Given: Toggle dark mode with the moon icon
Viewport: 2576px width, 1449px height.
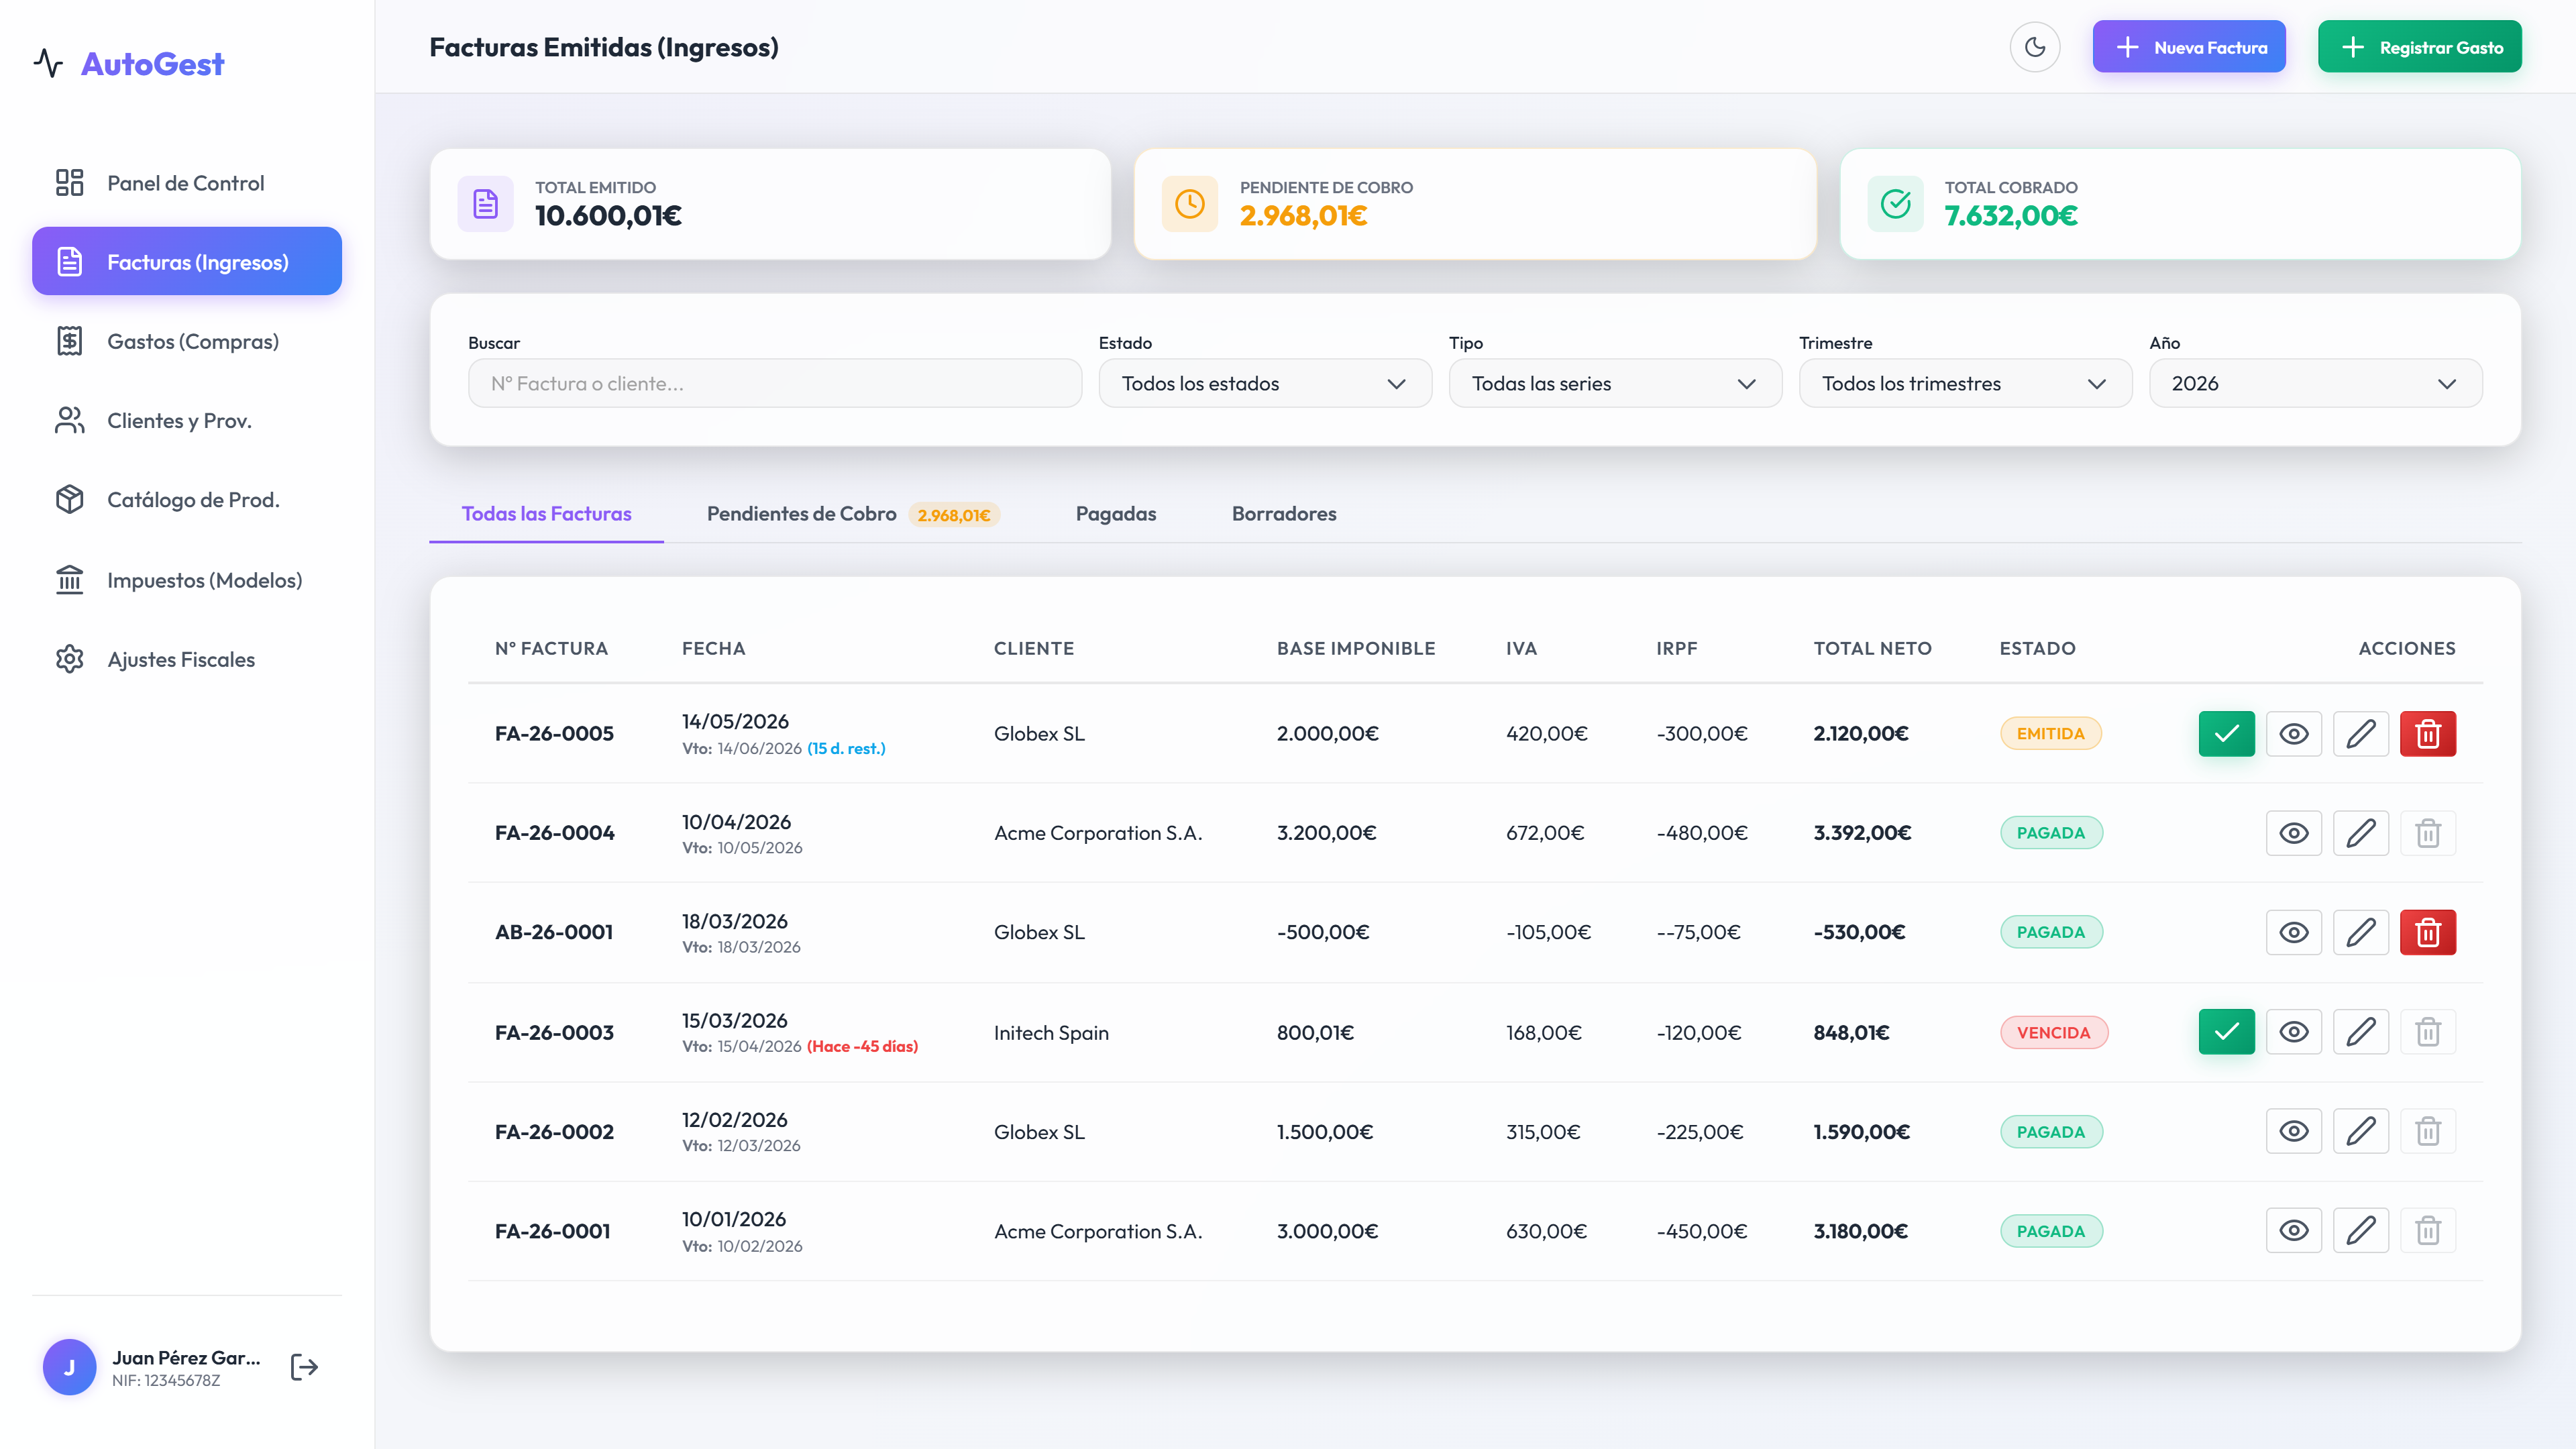Looking at the screenshot, I should (x=2035, y=47).
